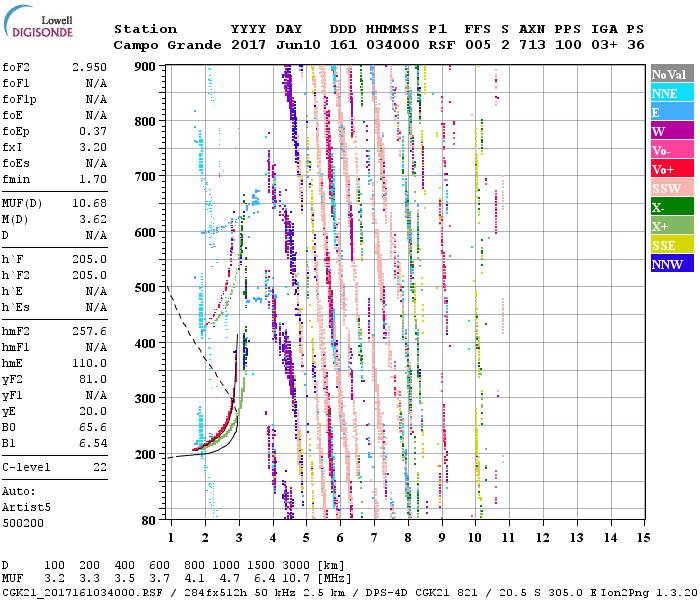Click the AXN value 713
The image size is (700, 600).
532,45
